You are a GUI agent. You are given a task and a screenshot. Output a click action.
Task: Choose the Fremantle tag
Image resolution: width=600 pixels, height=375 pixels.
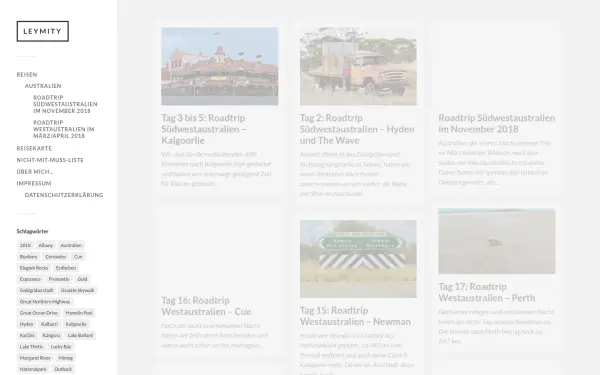coord(59,279)
